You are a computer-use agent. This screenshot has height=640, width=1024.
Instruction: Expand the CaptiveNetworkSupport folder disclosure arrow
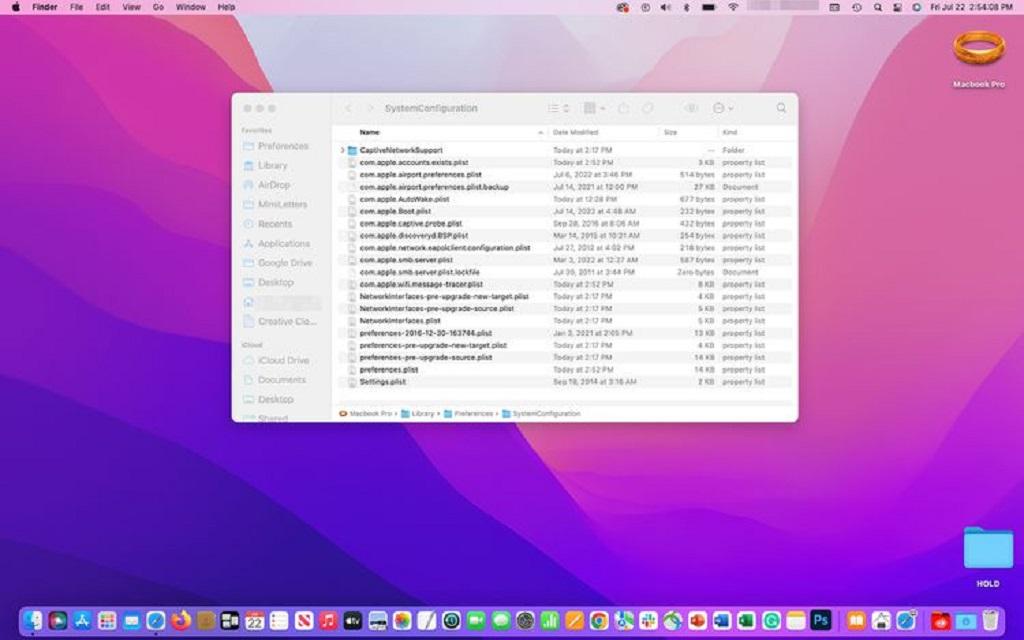coord(342,150)
